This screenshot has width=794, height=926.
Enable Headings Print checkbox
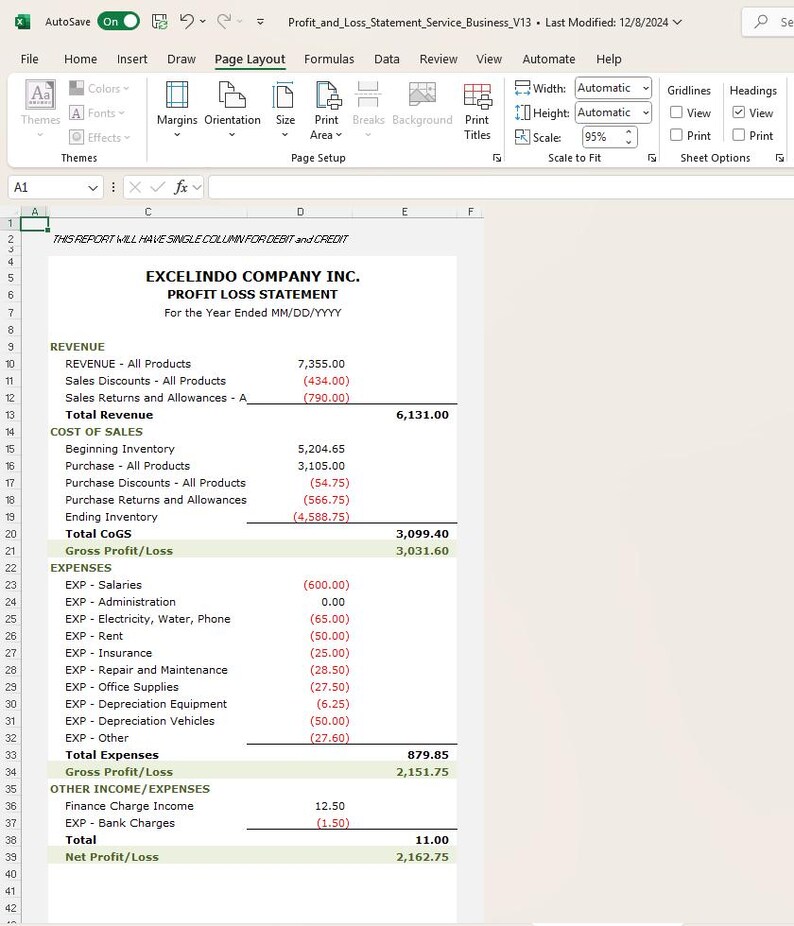(738, 135)
